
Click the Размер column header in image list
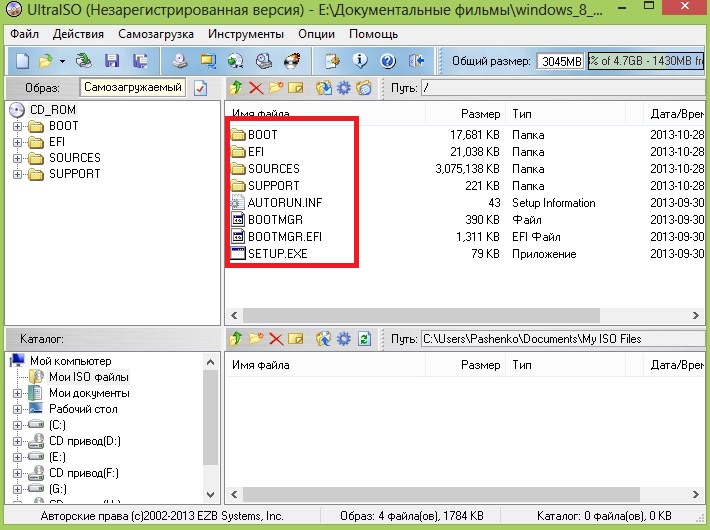[x=479, y=113]
